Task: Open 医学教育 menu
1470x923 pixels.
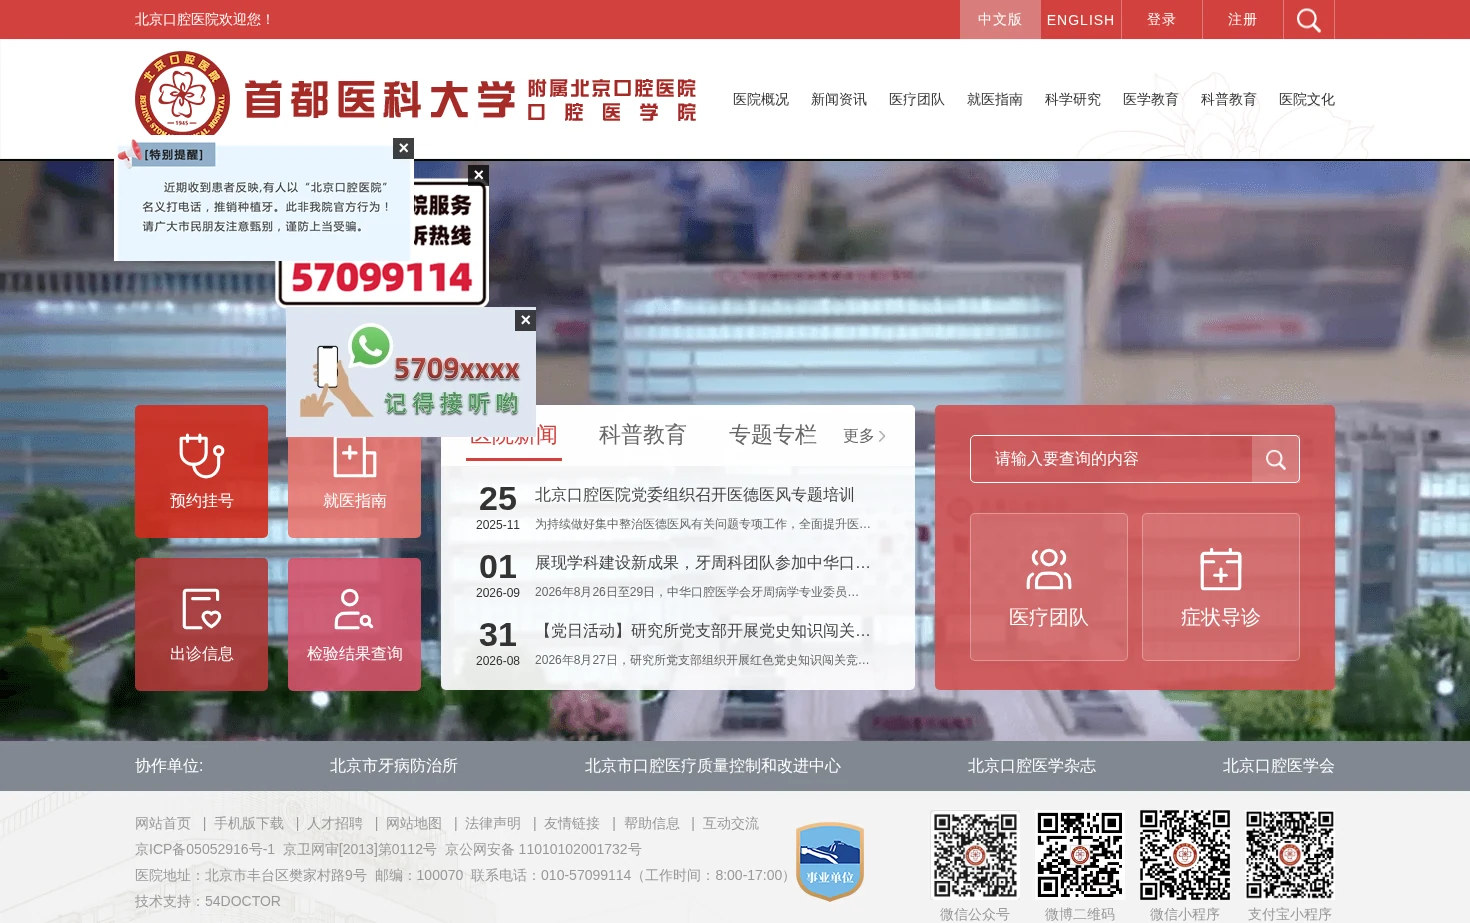Action: coord(1151,99)
